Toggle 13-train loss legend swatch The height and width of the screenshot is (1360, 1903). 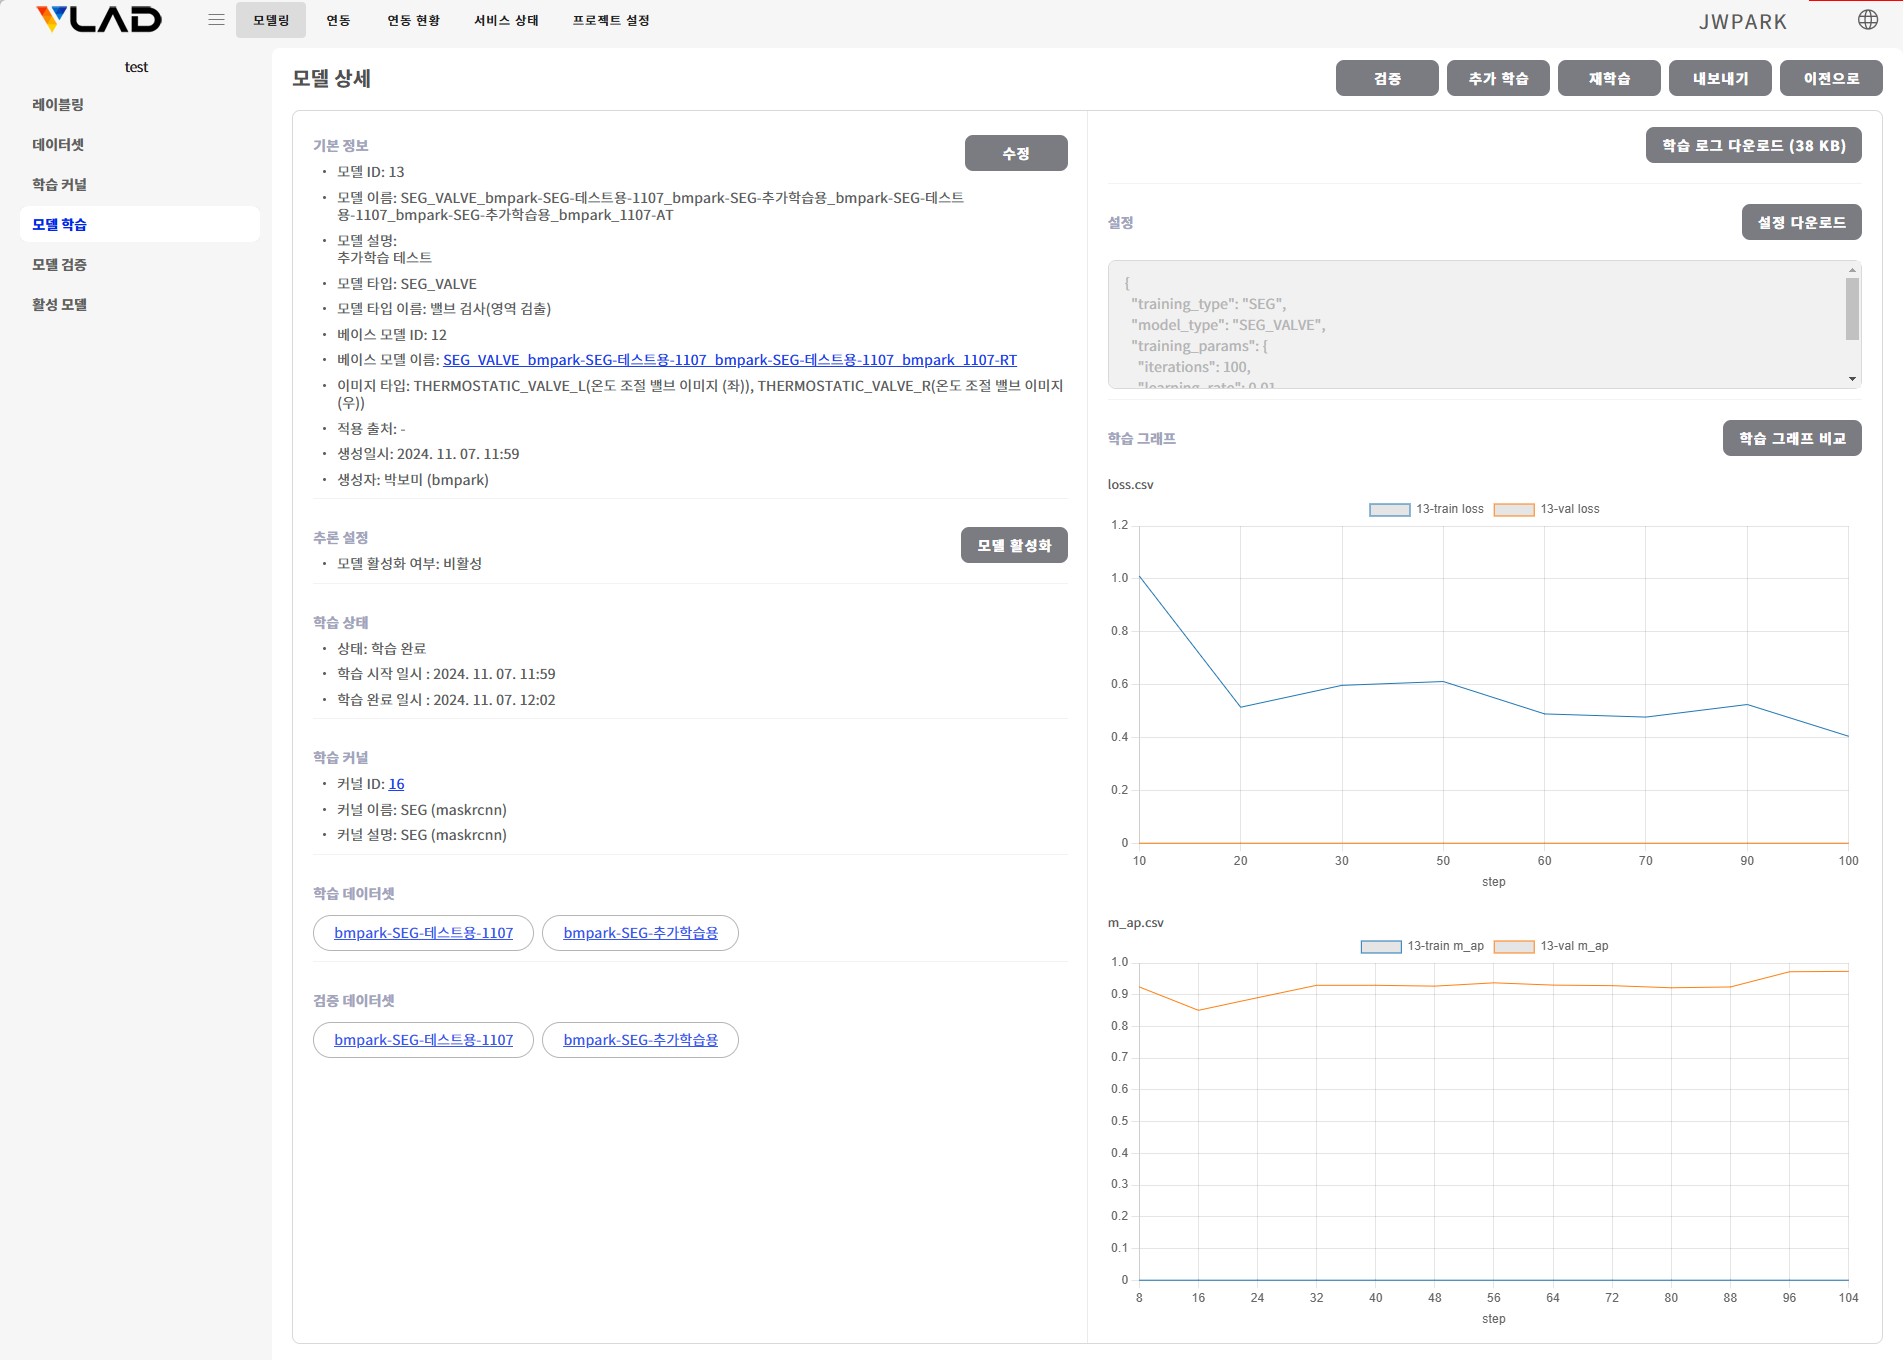(1389, 510)
